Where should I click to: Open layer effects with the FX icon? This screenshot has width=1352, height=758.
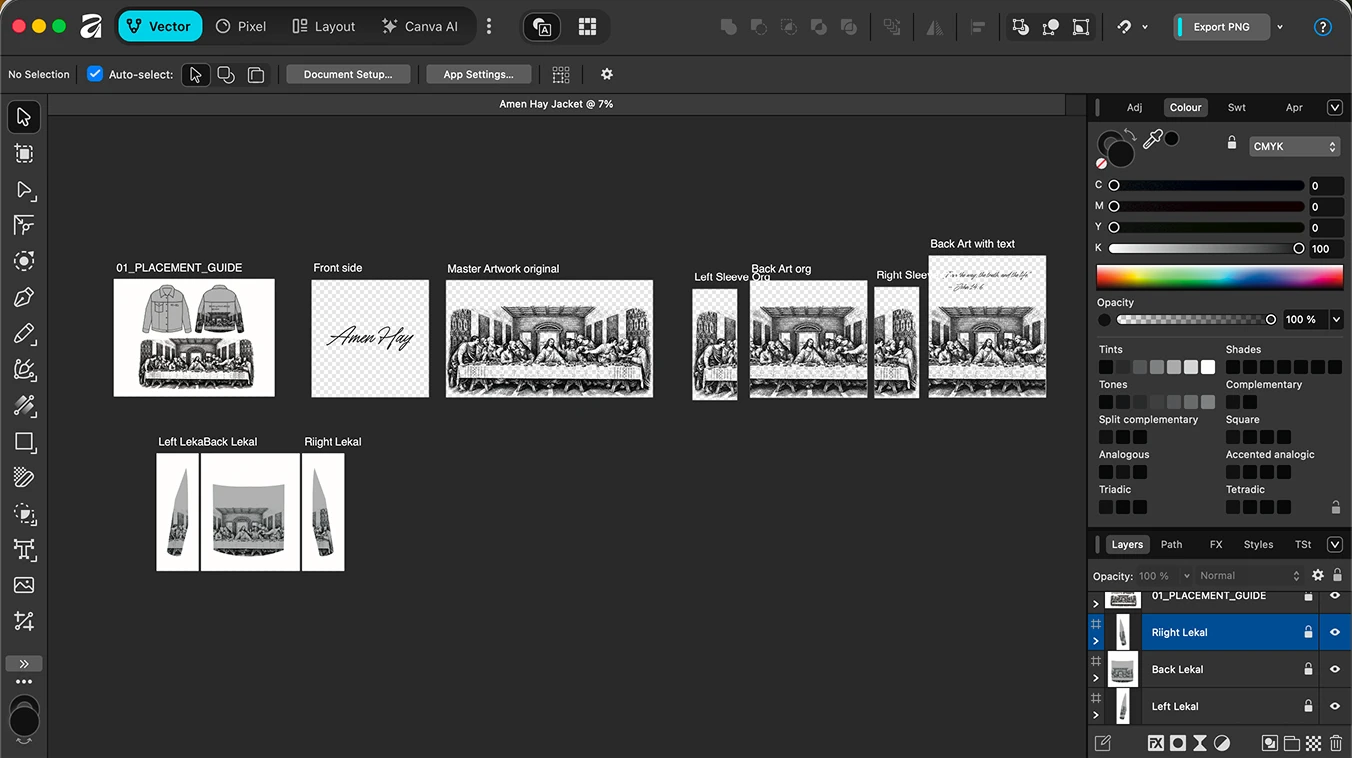[1156, 743]
